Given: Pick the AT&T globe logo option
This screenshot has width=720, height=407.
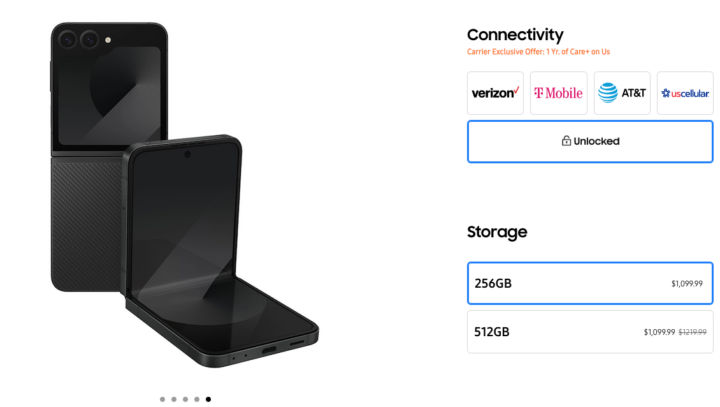Looking at the screenshot, I should click(x=622, y=93).
